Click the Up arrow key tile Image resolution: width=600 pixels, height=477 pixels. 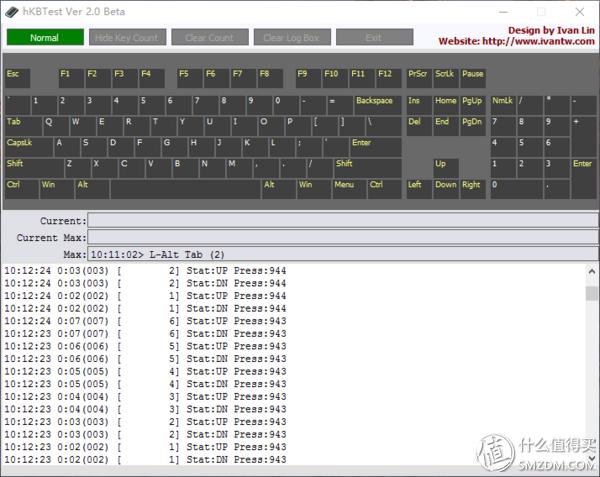pyautogui.click(x=446, y=168)
